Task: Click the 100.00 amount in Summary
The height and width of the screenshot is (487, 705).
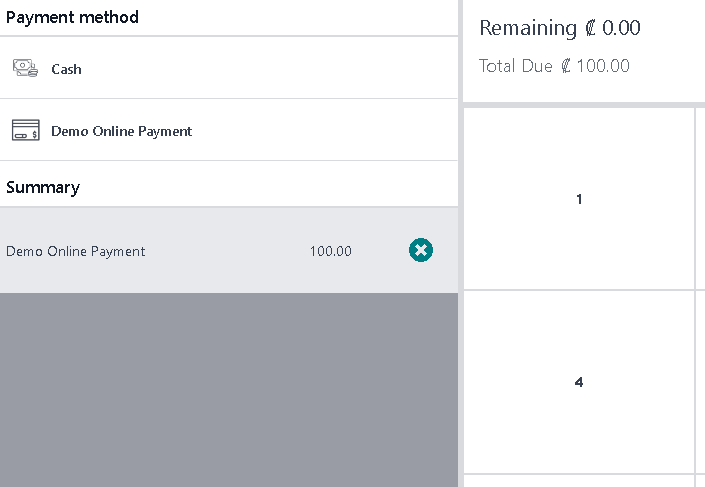Action: coord(330,251)
